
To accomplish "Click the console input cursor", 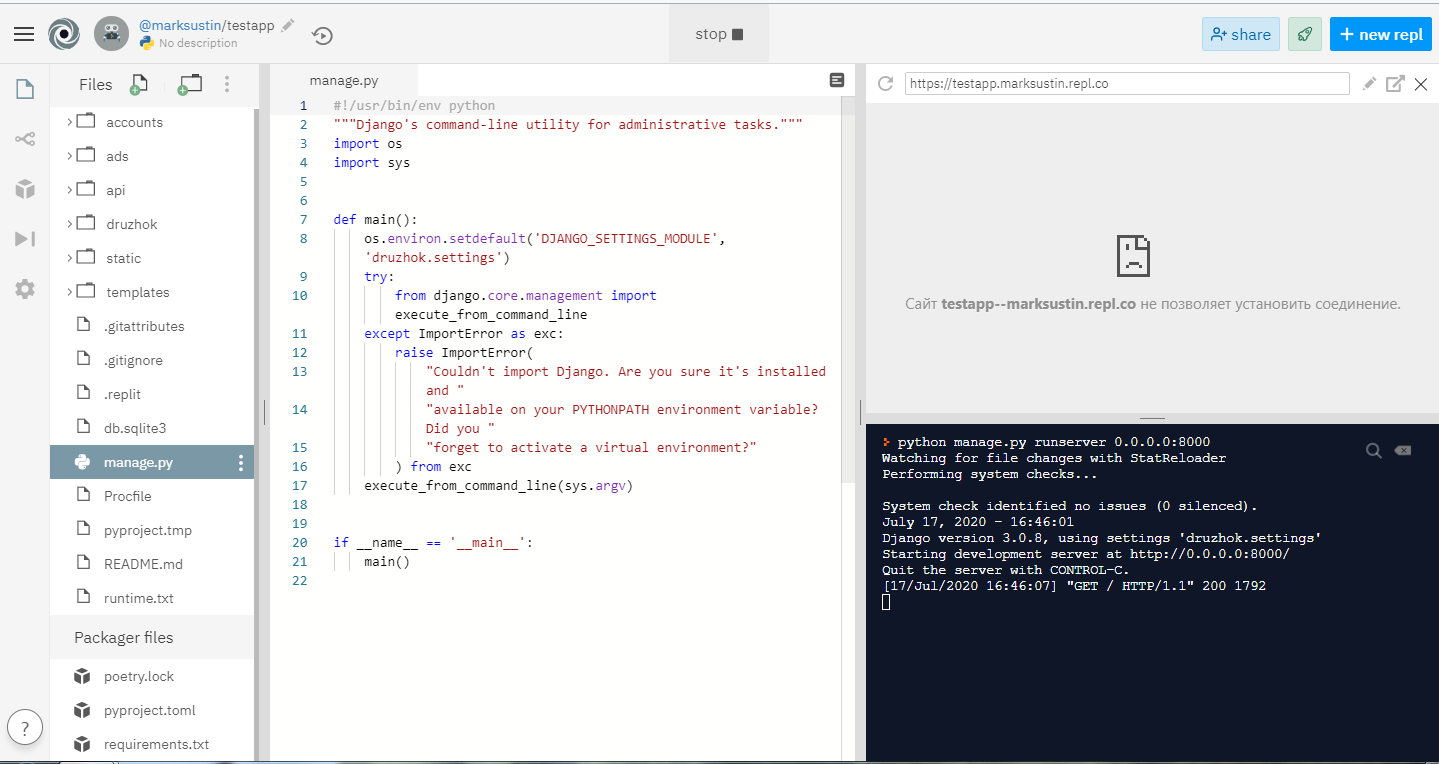I will [886, 602].
